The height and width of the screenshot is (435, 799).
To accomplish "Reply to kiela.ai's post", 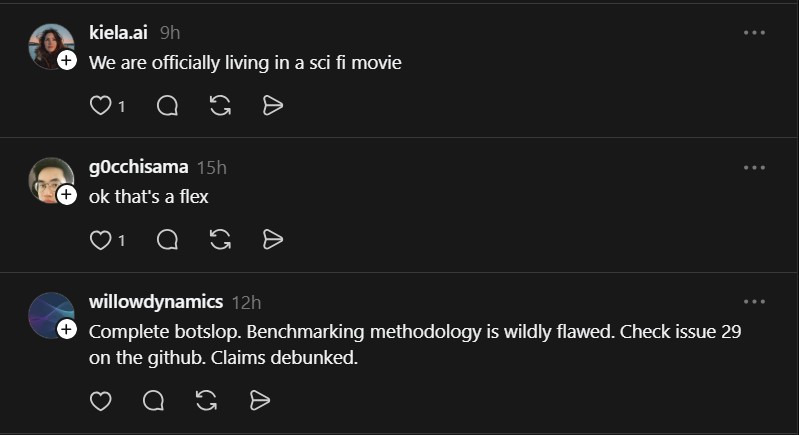I will (x=168, y=105).
